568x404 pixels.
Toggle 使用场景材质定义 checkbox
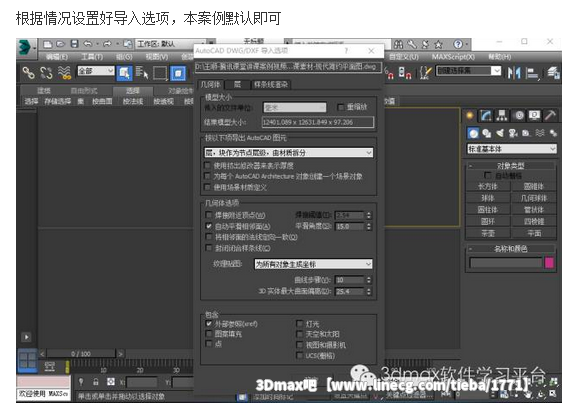click(207, 187)
